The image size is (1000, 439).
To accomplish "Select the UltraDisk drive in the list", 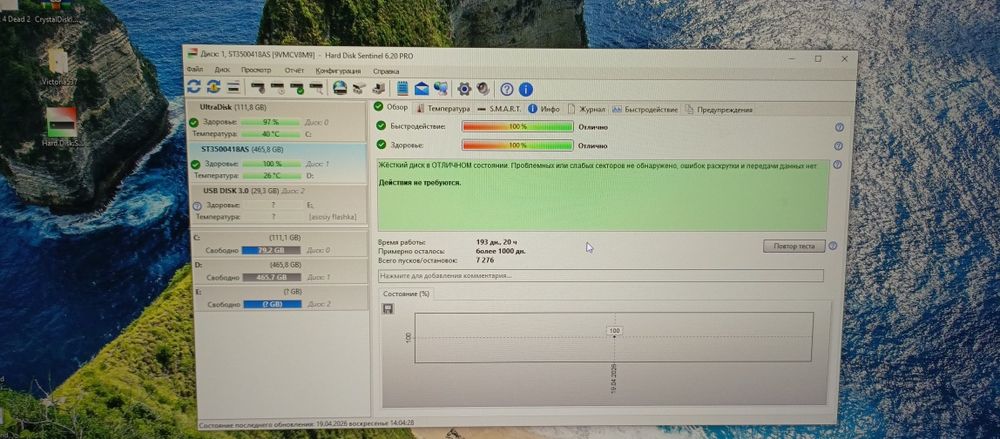I will tap(277, 121).
